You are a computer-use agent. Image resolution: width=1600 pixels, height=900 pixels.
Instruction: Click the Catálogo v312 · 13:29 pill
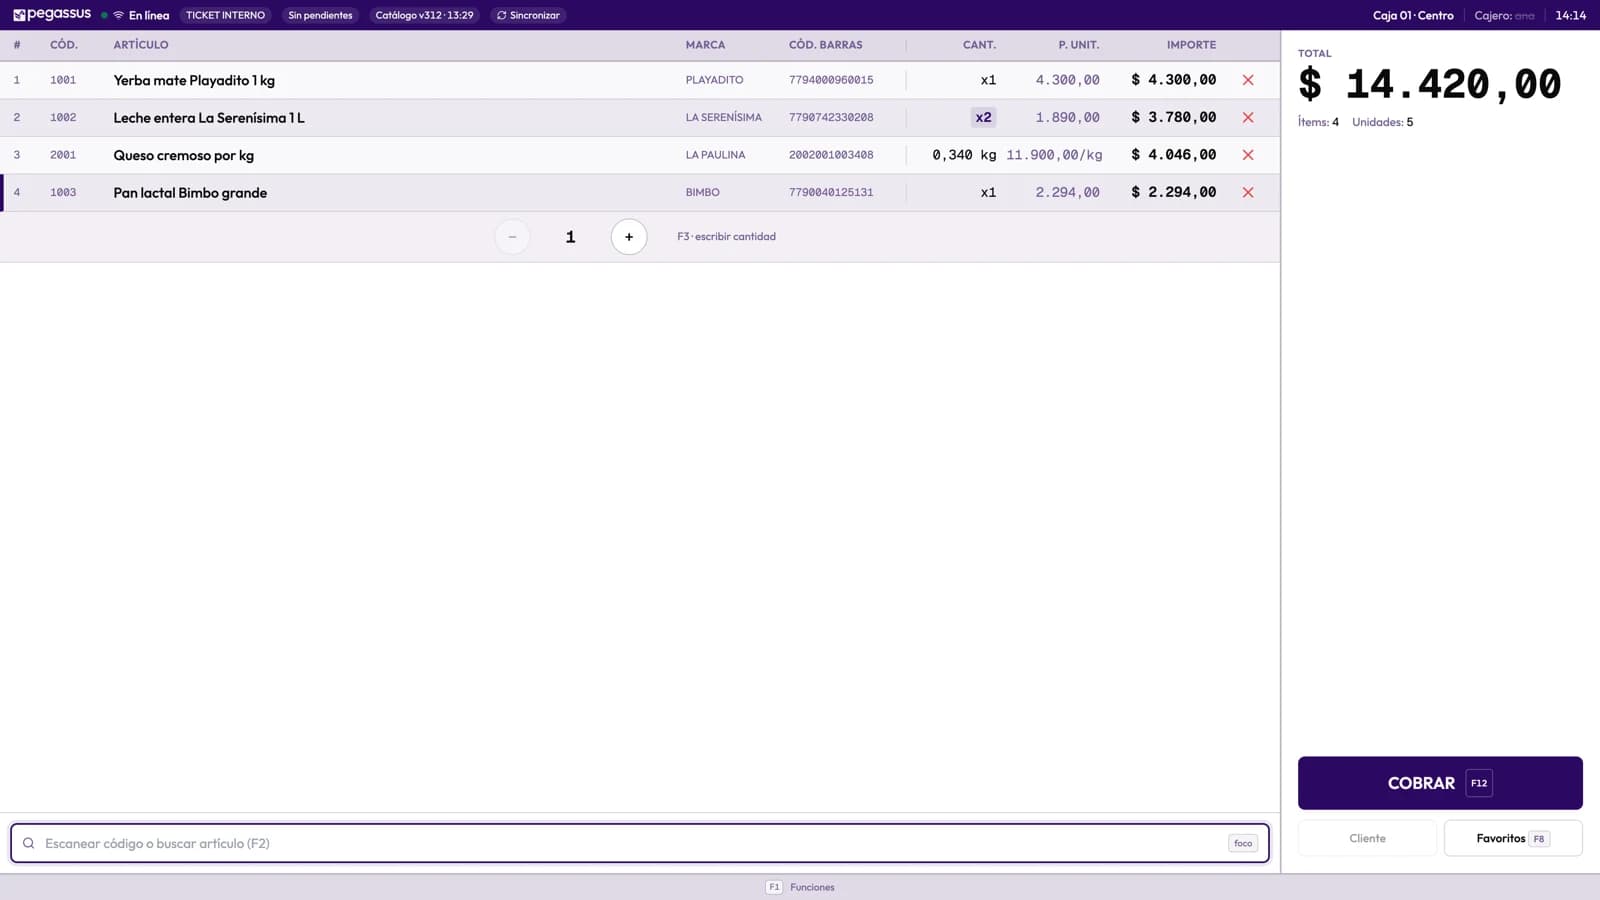click(424, 15)
